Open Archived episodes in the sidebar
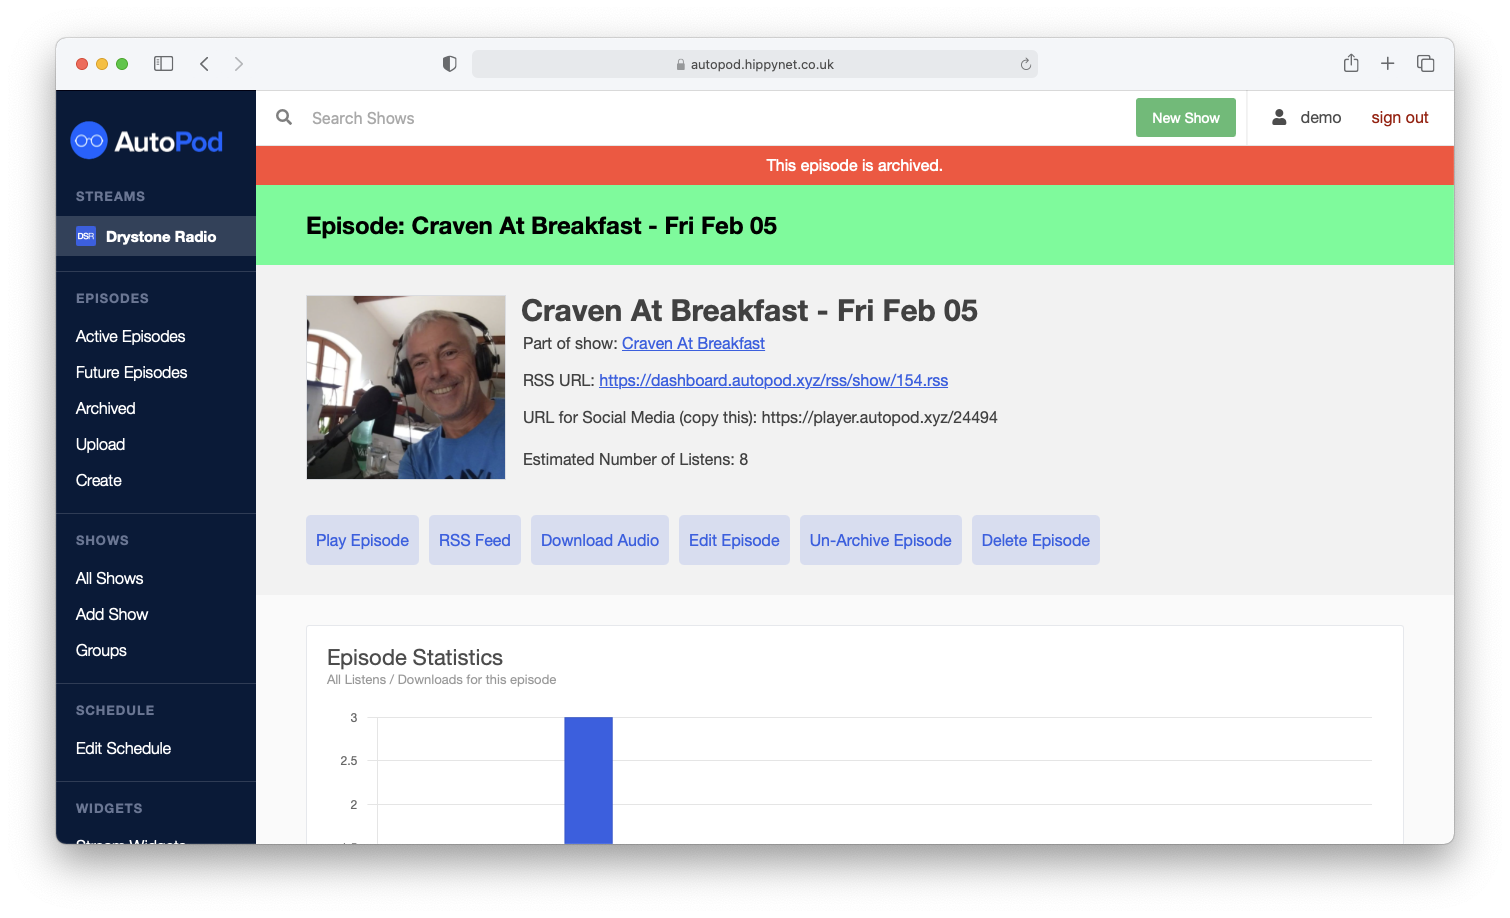The height and width of the screenshot is (918, 1510). 106,408
